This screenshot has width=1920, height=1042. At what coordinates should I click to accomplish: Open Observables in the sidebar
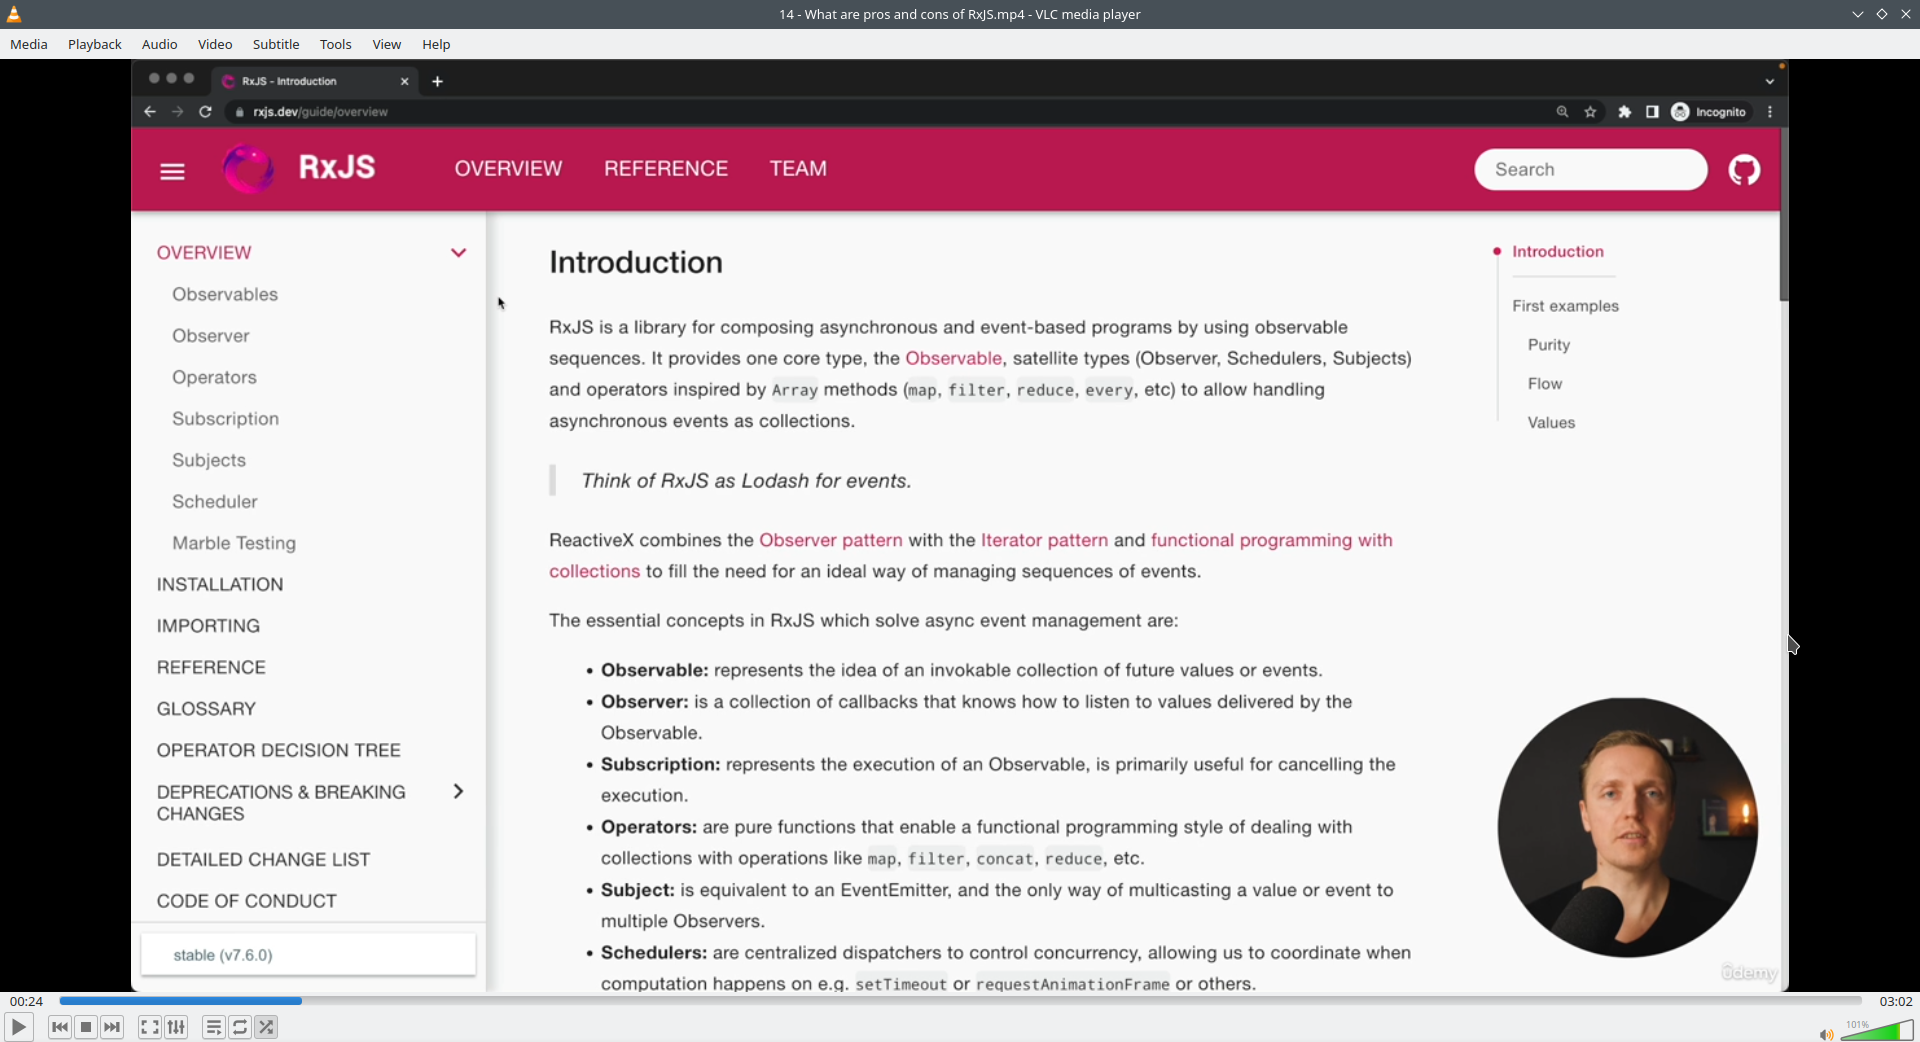pos(225,295)
